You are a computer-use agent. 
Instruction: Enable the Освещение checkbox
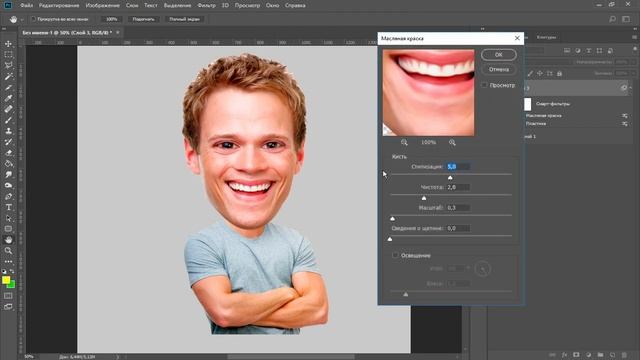pyautogui.click(x=395, y=255)
